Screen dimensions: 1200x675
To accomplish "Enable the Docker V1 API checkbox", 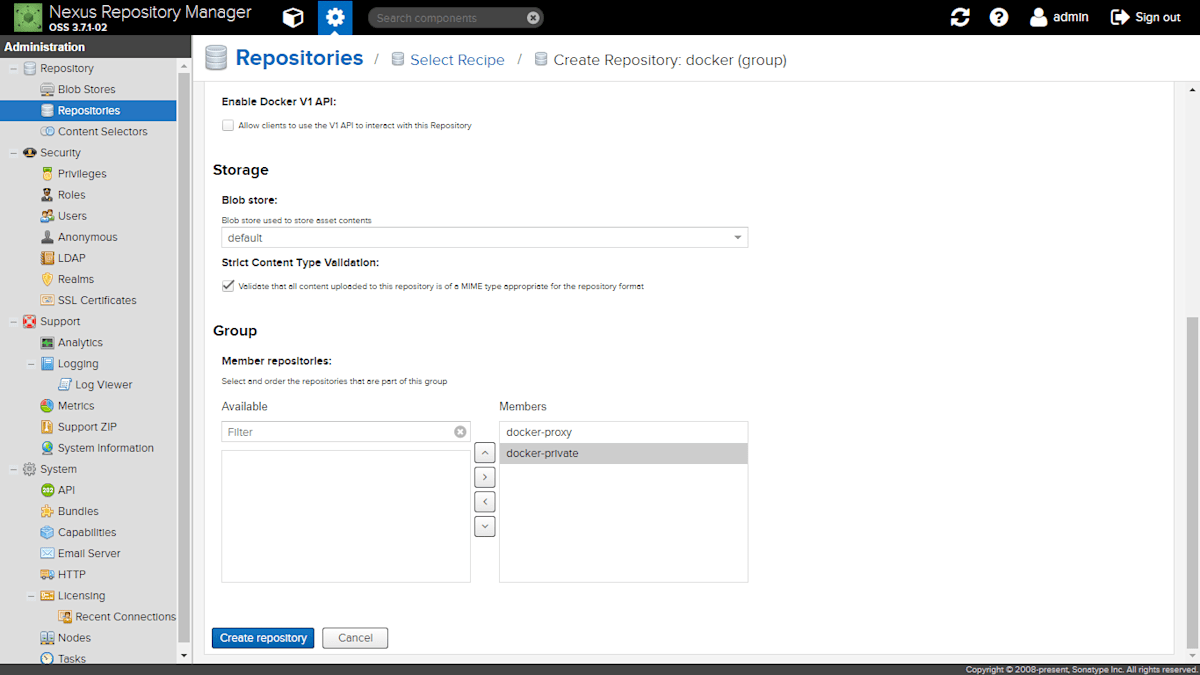I will pos(228,125).
